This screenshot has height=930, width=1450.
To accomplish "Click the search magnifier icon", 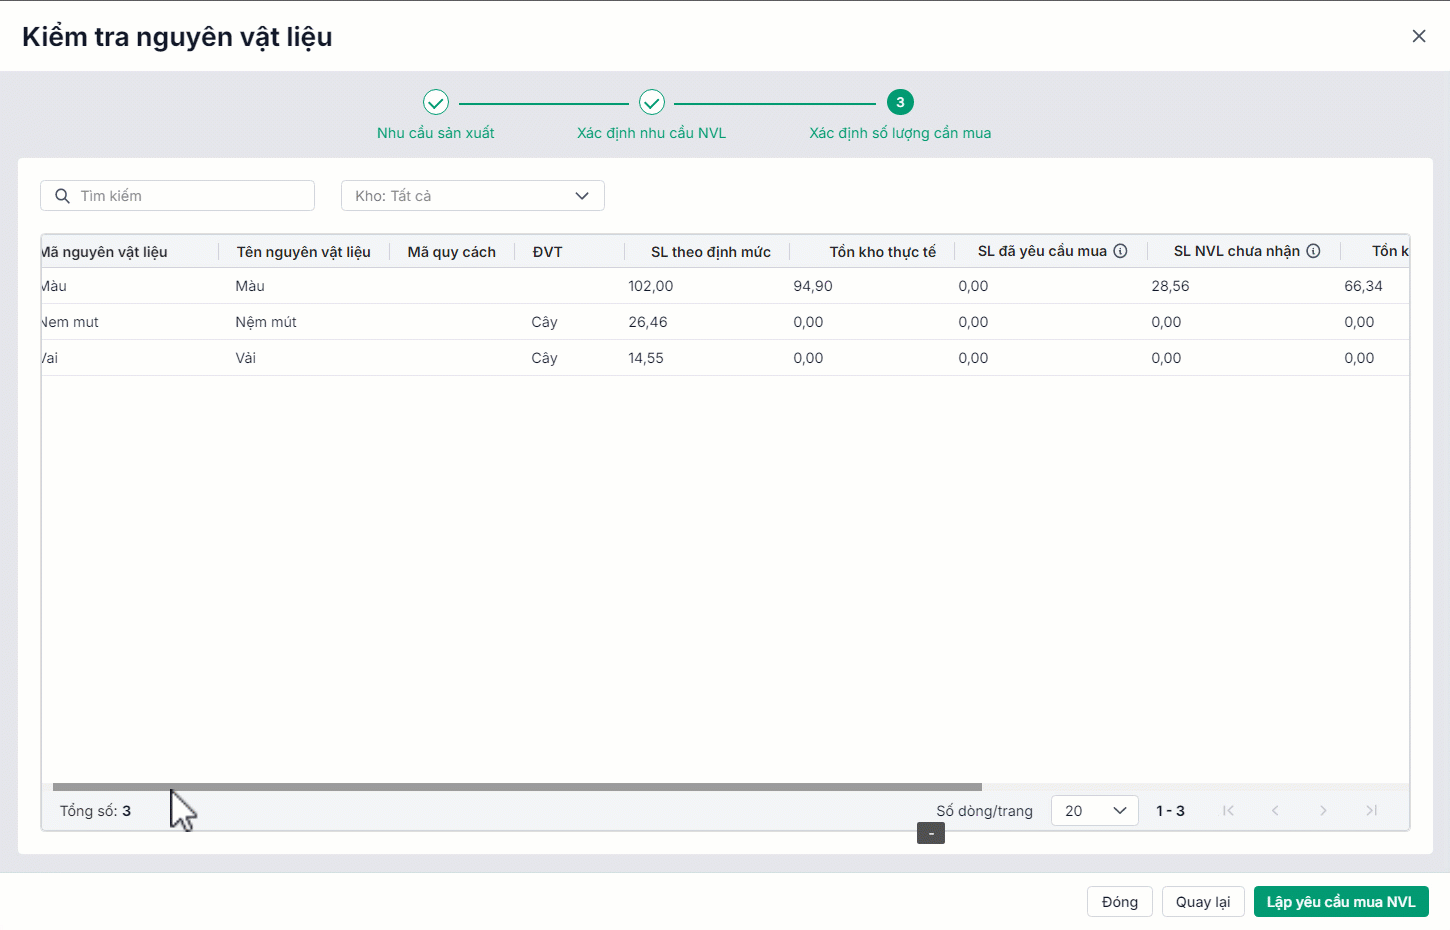I will point(62,196).
